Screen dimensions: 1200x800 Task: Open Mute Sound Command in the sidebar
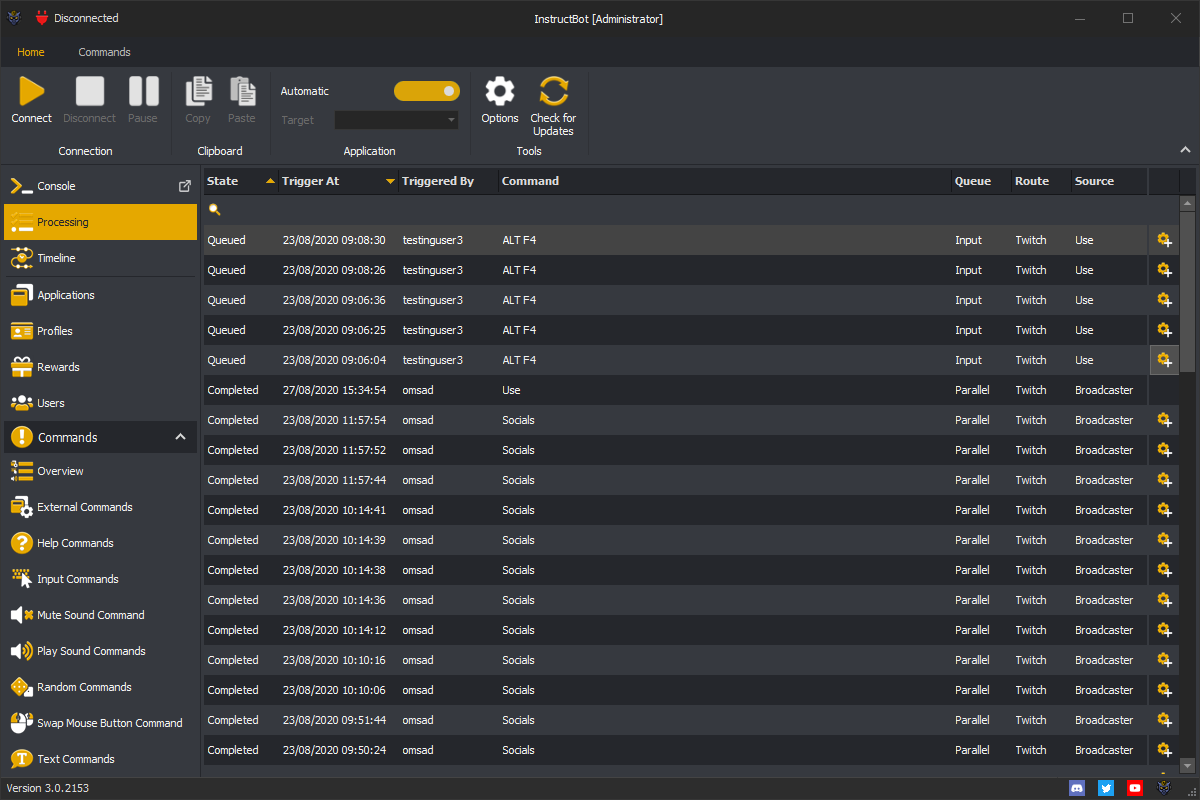tap(100, 615)
